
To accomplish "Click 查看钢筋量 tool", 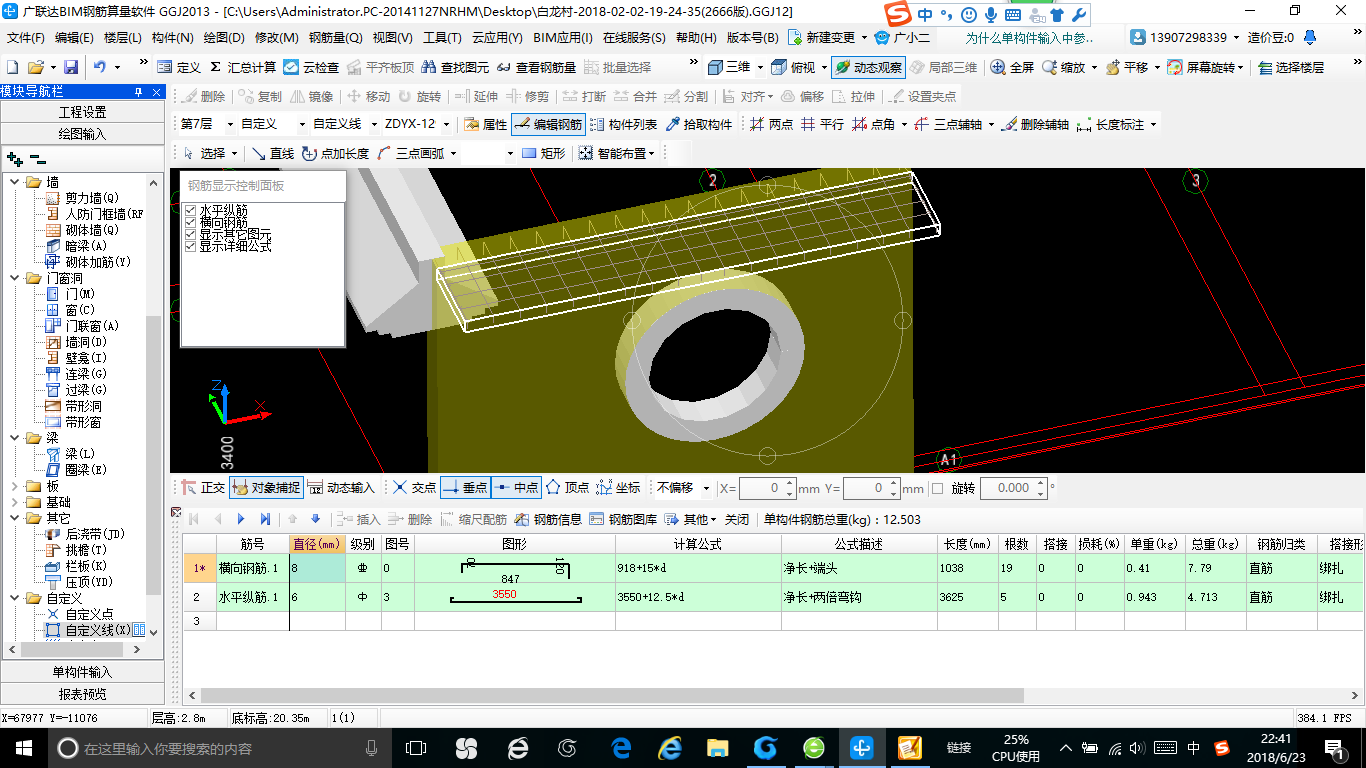I will click(x=535, y=67).
